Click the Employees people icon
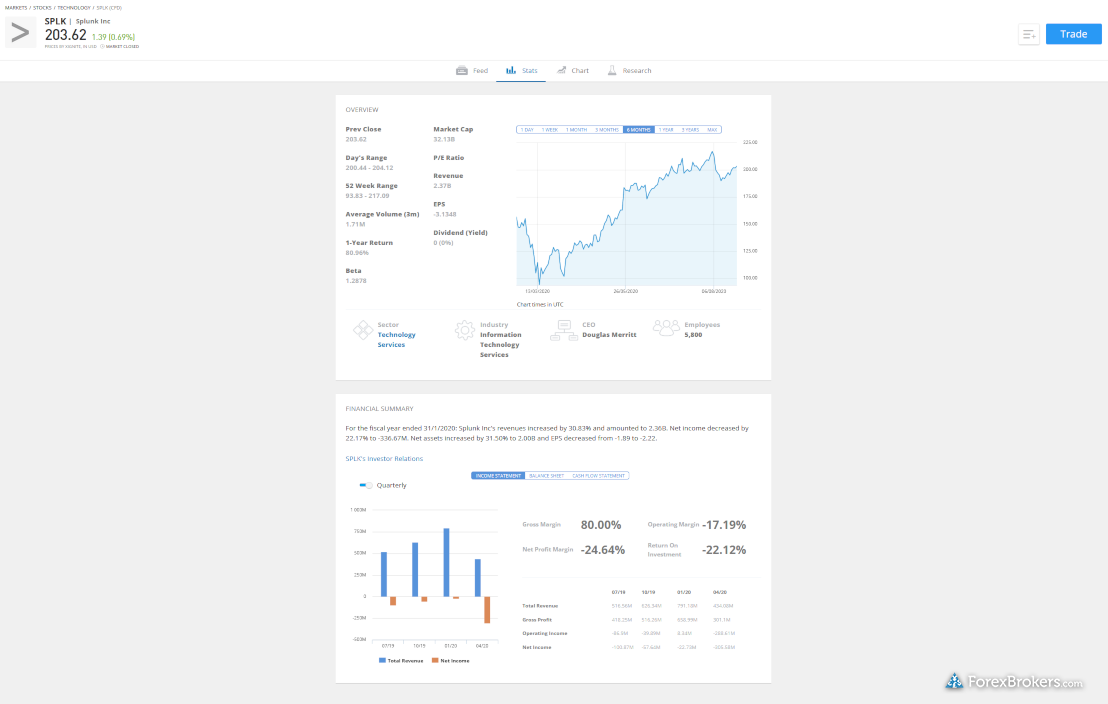This screenshot has height=704, width=1108. 666,328
